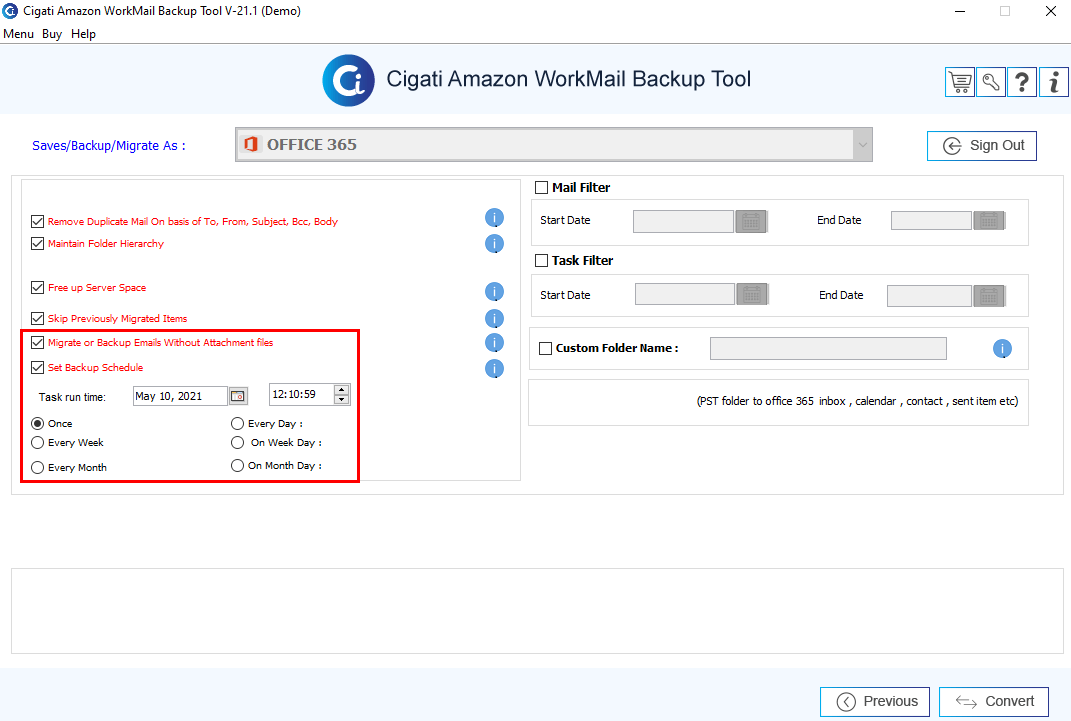
Task: Click the PST folder to office 365 note
Action: [857, 401]
